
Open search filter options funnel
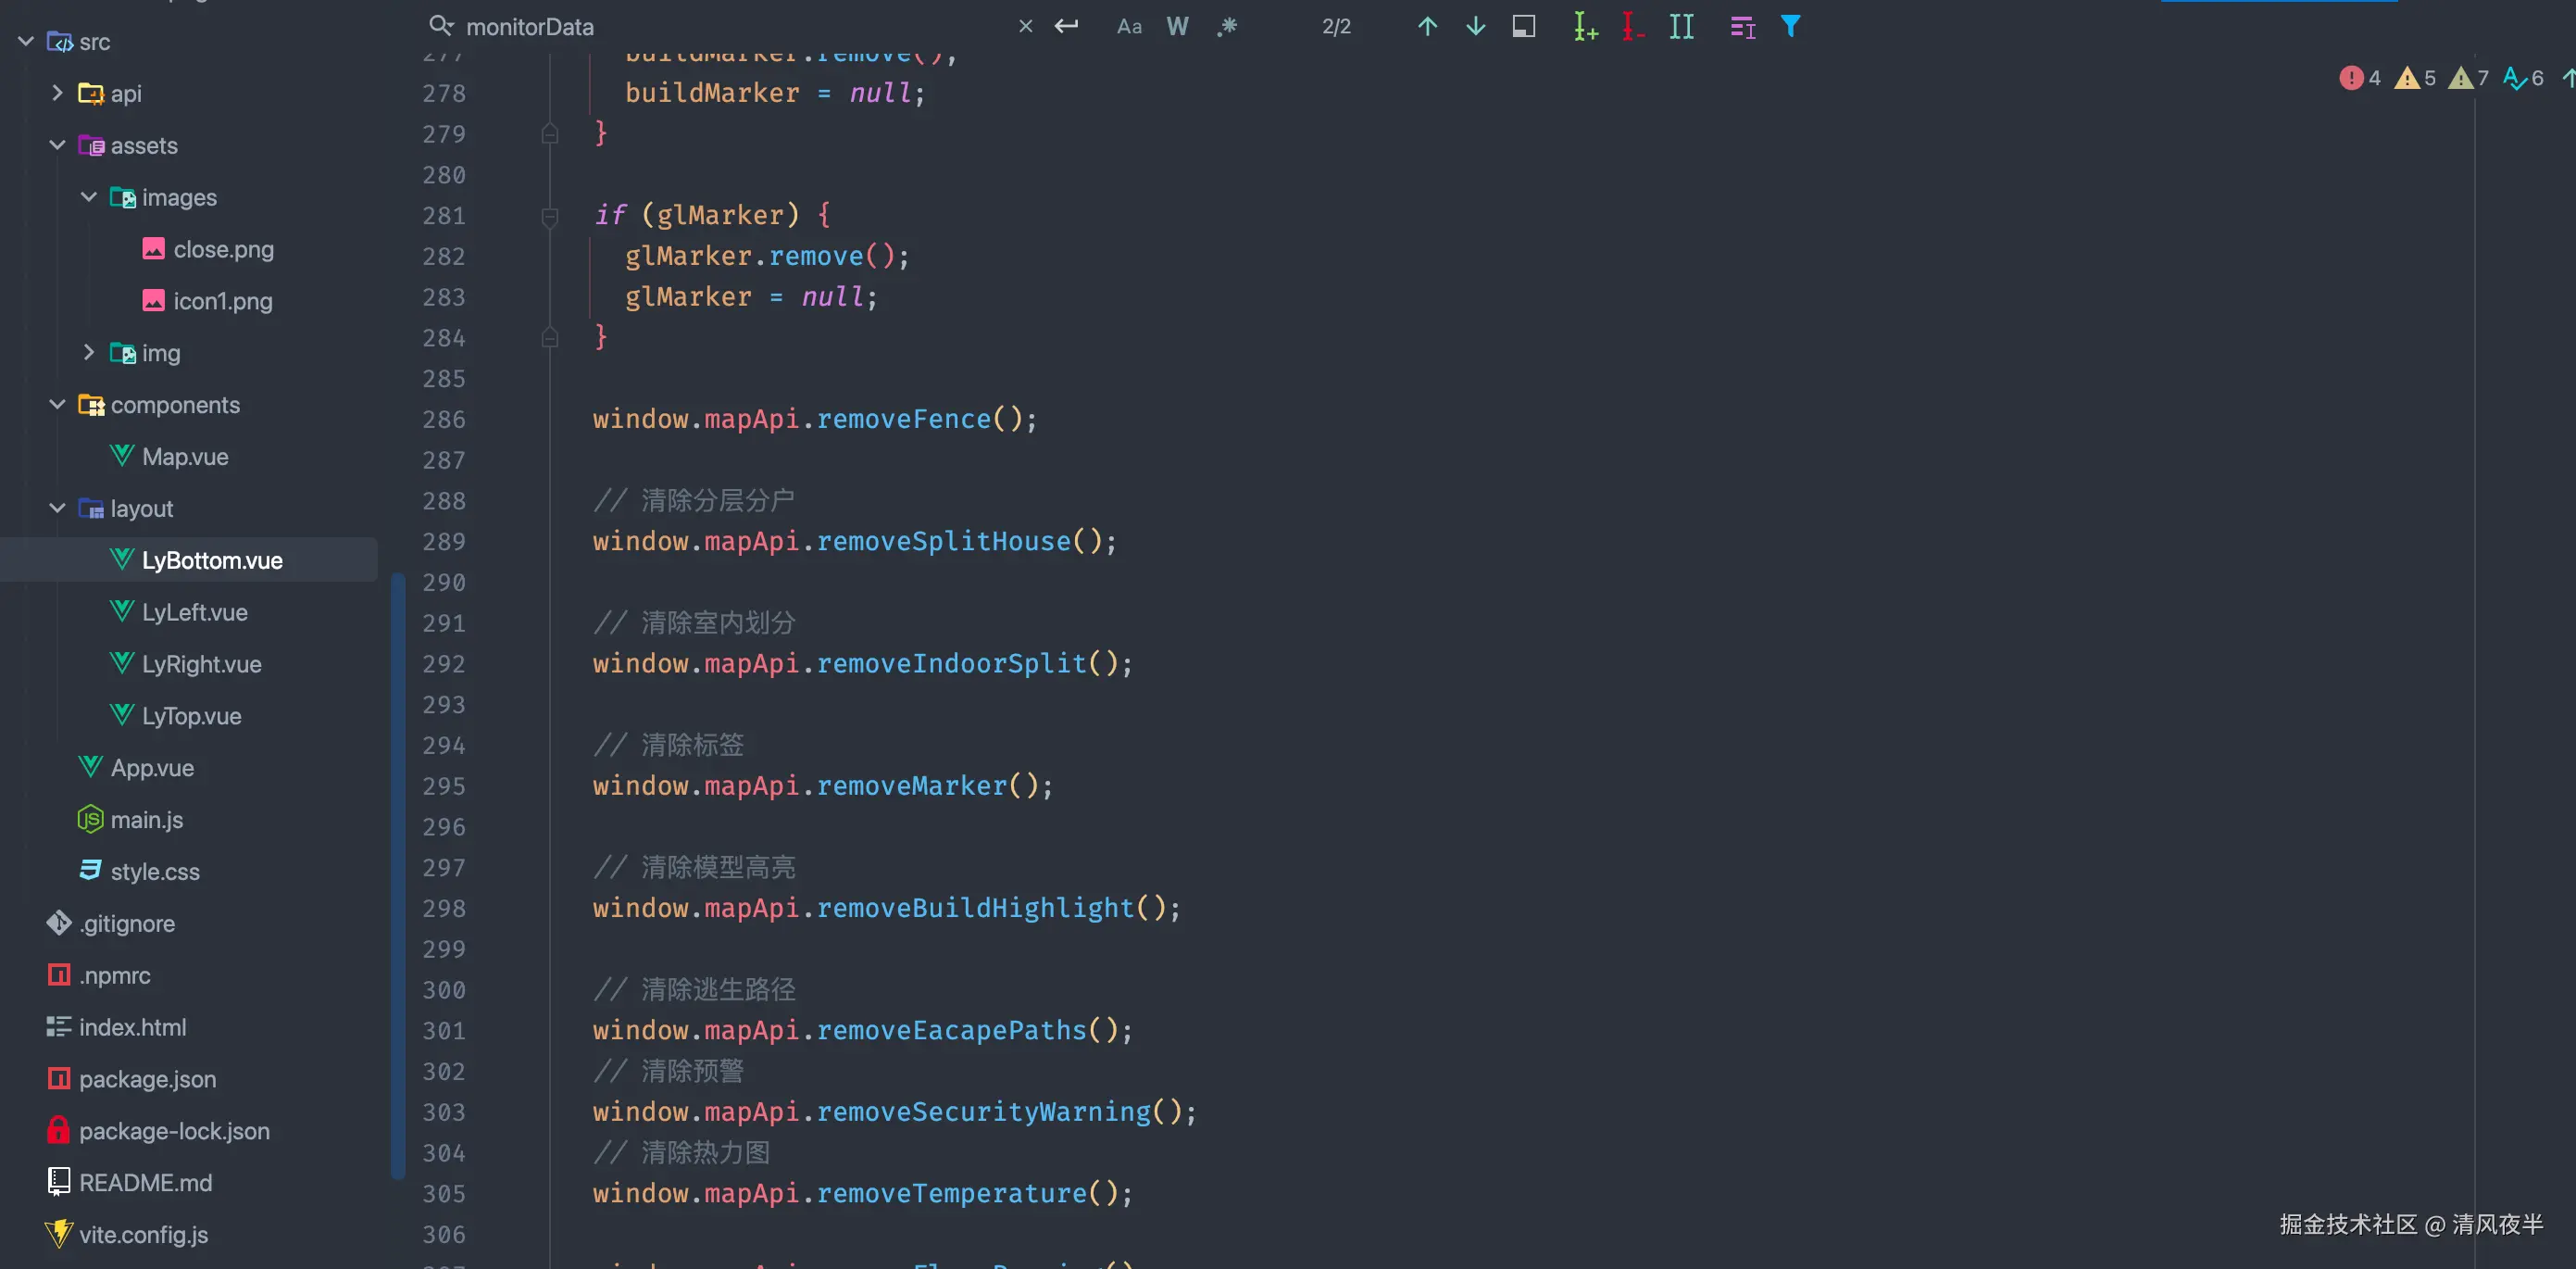click(x=1790, y=27)
